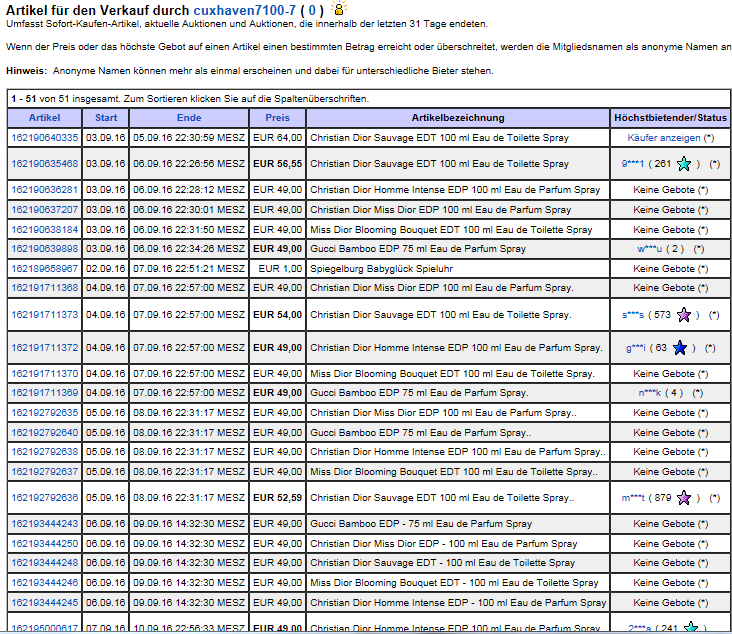
Task: Open item number 162190635468
Action: (x=45, y=164)
